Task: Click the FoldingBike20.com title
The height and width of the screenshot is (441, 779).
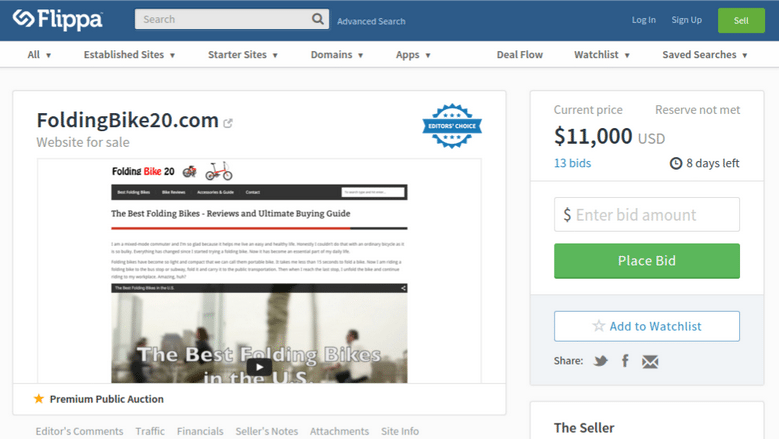Action: (x=128, y=120)
